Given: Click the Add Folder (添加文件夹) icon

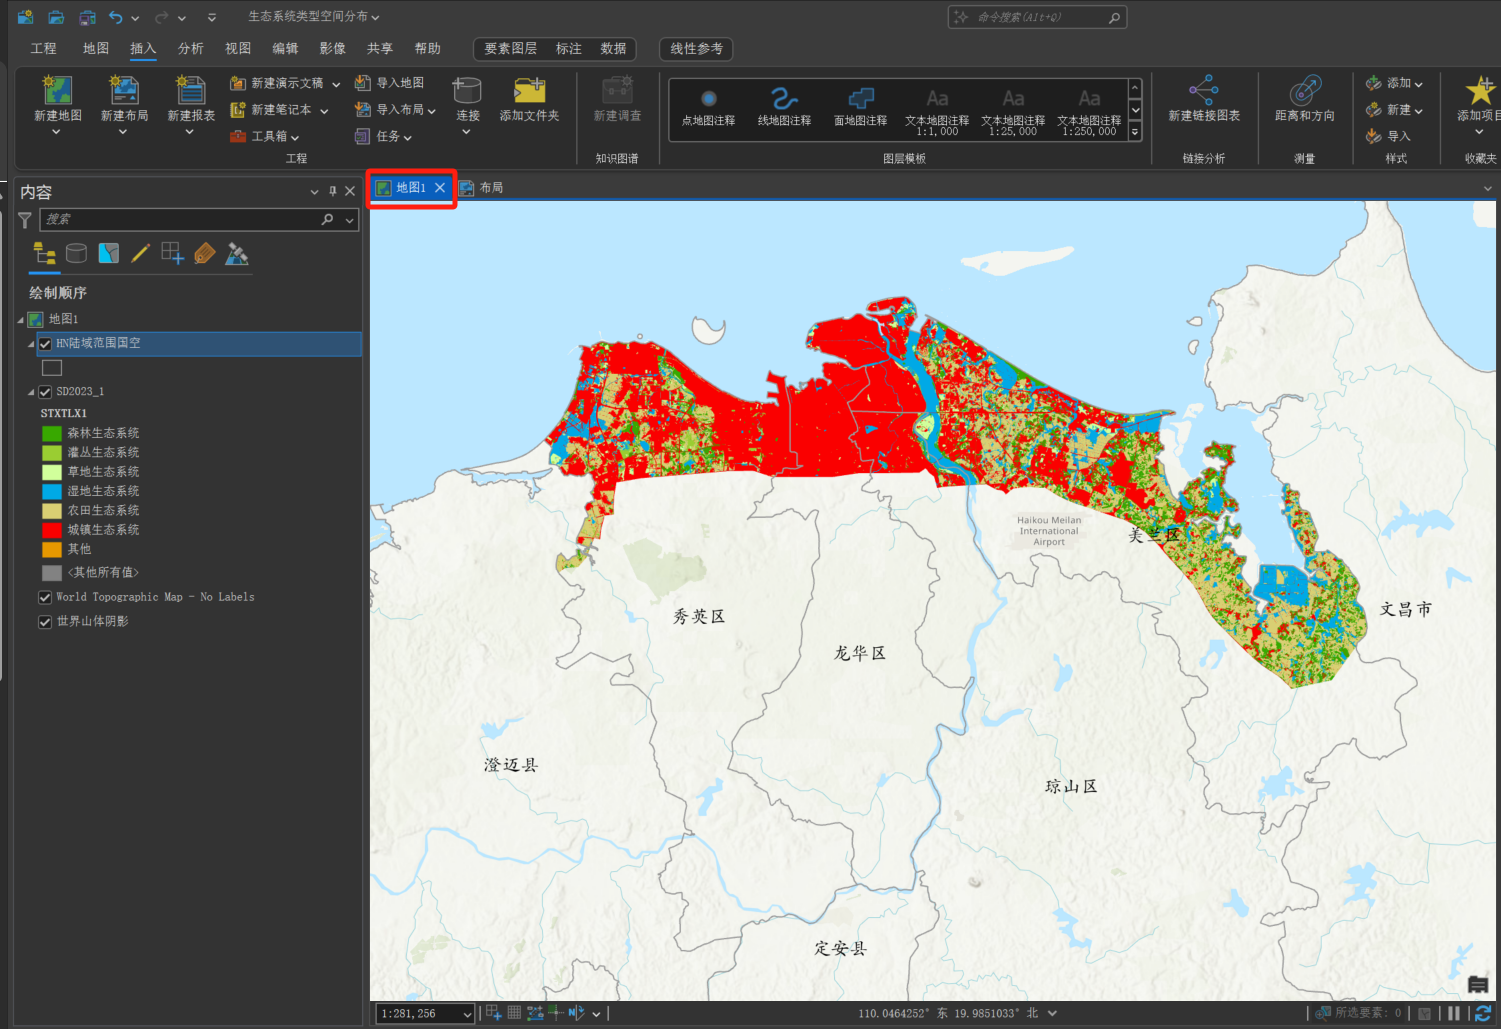Looking at the screenshot, I should [529, 92].
